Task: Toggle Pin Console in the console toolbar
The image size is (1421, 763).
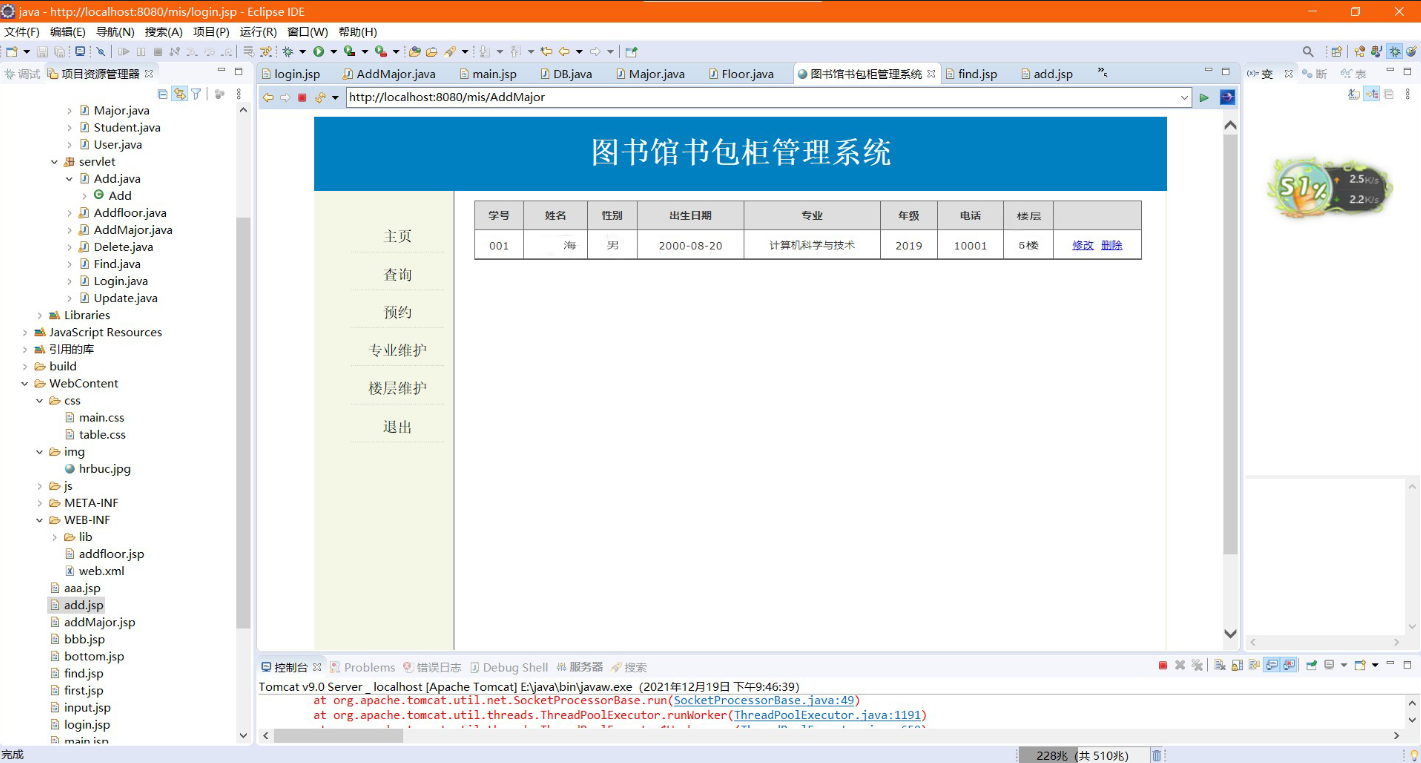Action: (1311, 664)
